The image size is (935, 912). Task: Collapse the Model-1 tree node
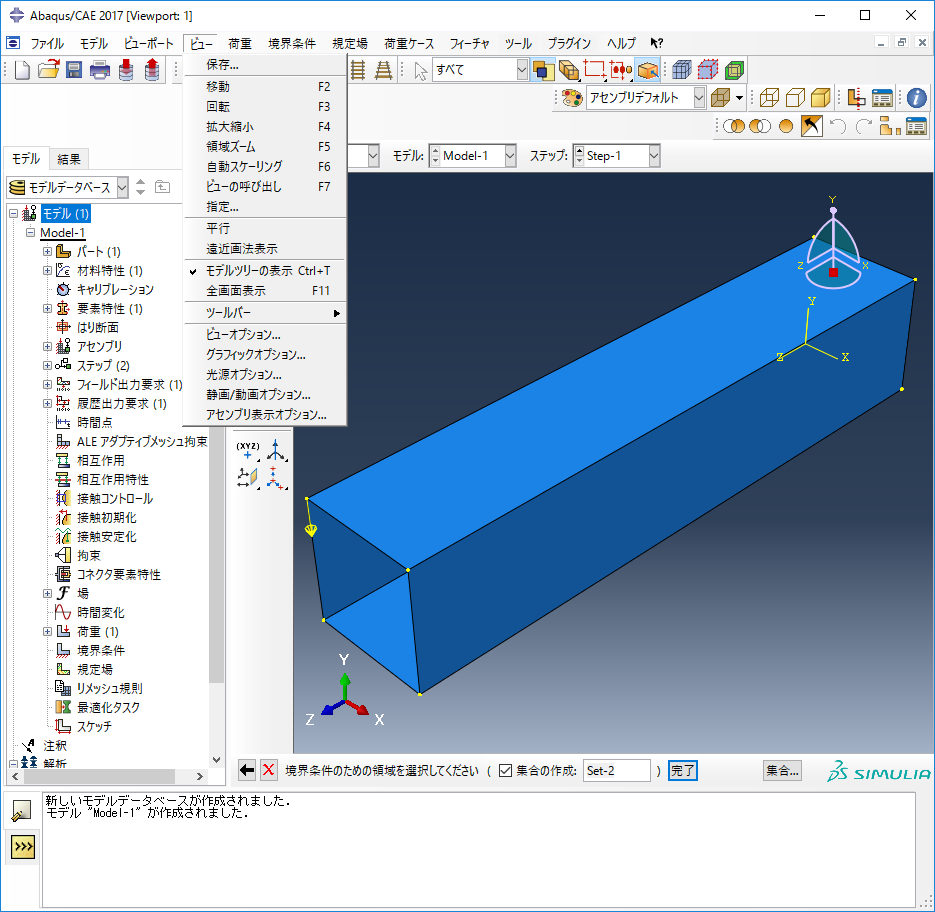[30, 233]
